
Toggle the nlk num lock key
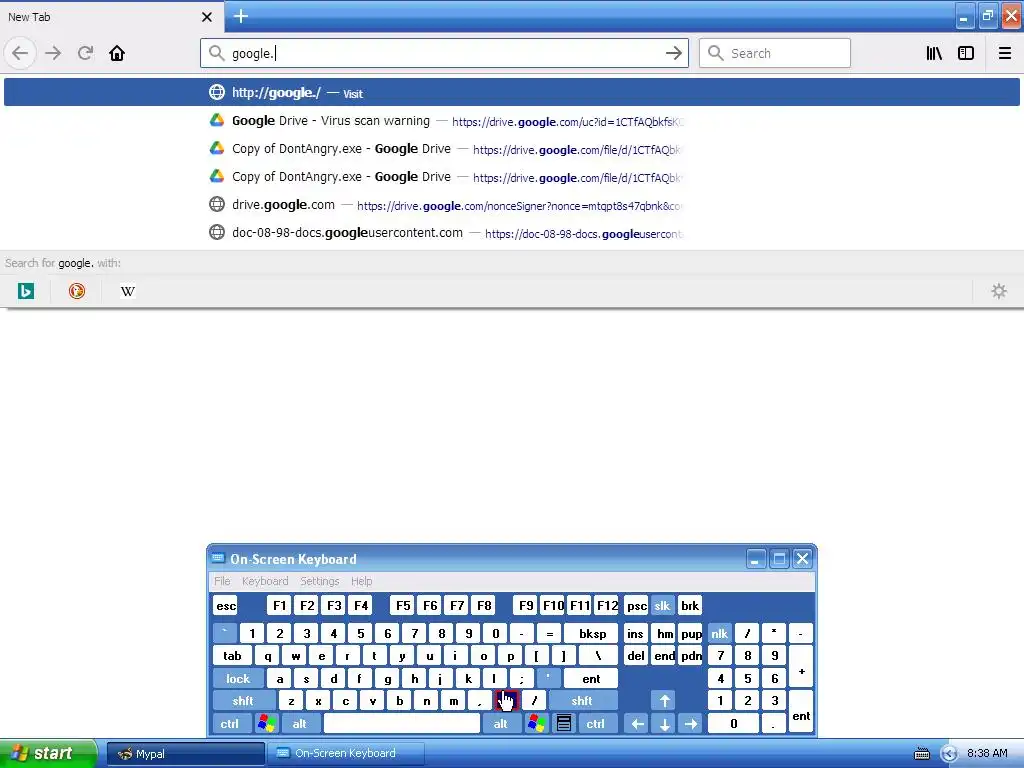pyautogui.click(x=719, y=633)
